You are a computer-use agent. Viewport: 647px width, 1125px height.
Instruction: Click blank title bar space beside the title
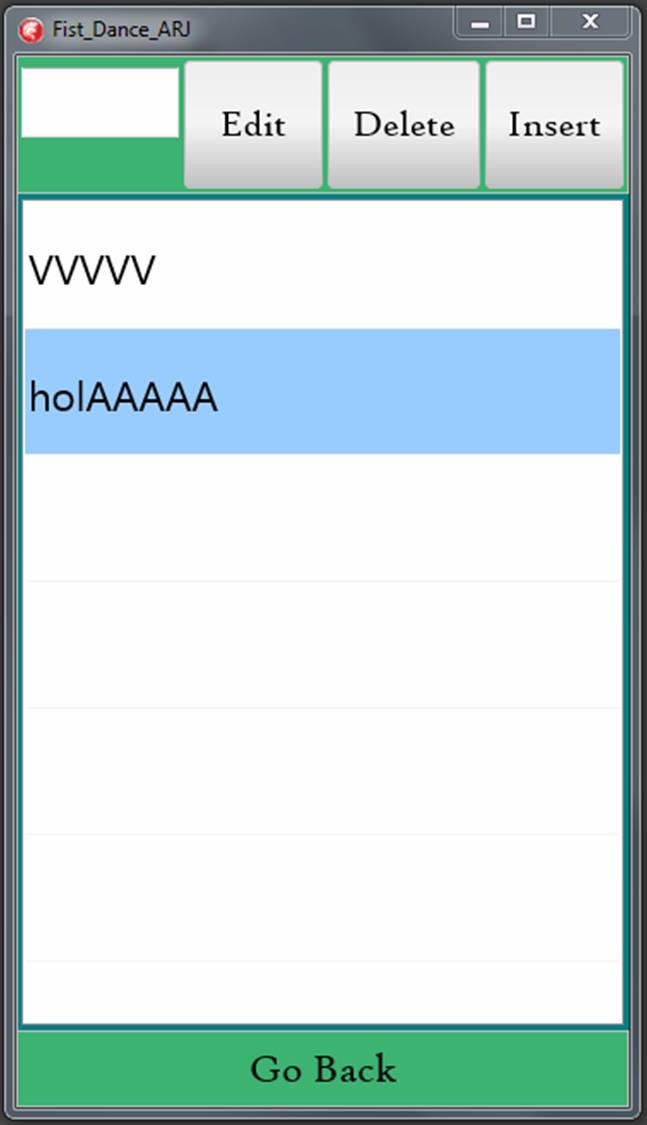(323, 30)
